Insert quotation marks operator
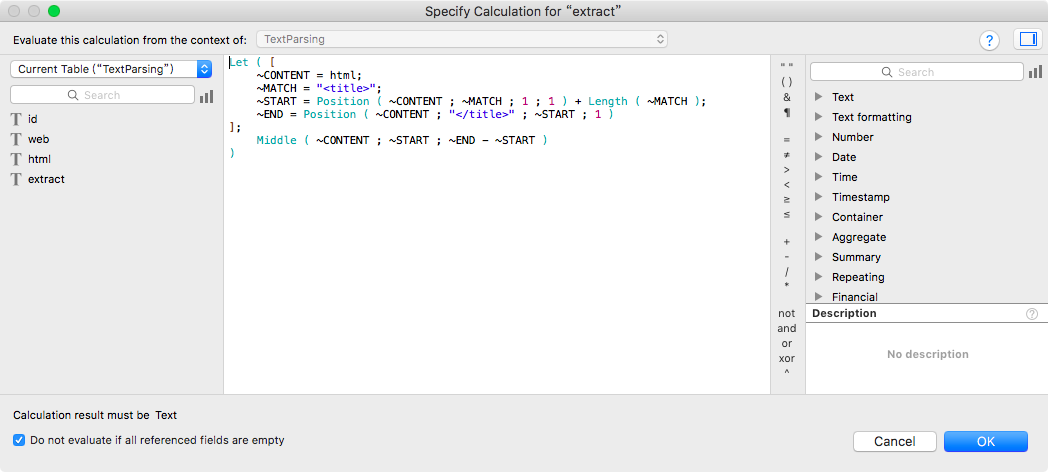 (x=787, y=66)
